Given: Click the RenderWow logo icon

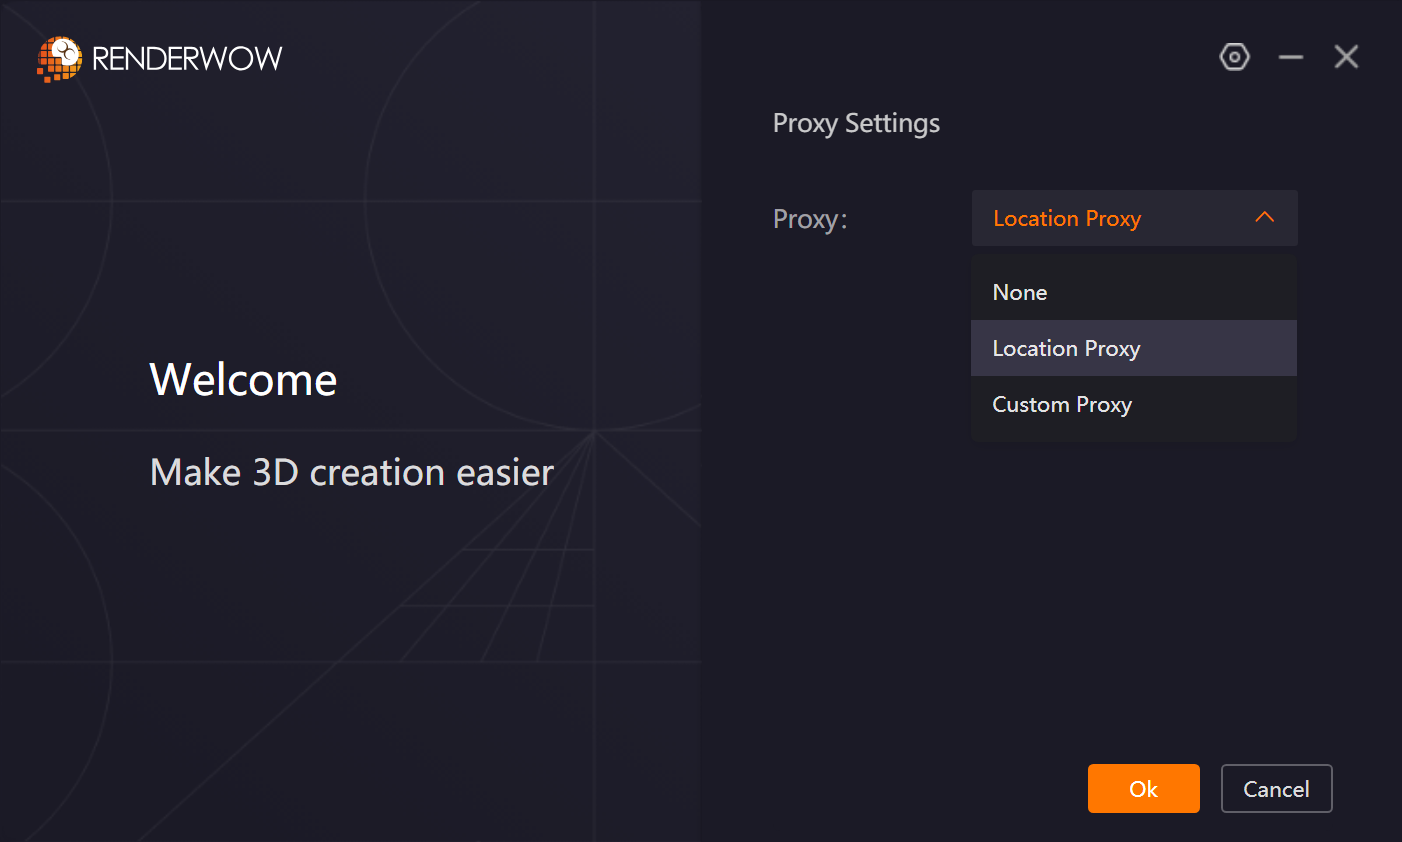Looking at the screenshot, I should [59, 59].
